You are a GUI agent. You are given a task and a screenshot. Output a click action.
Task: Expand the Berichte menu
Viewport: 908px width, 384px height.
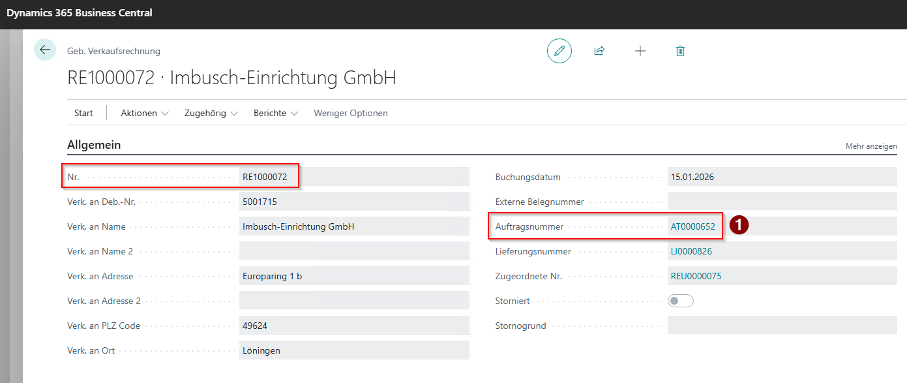[276, 113]
